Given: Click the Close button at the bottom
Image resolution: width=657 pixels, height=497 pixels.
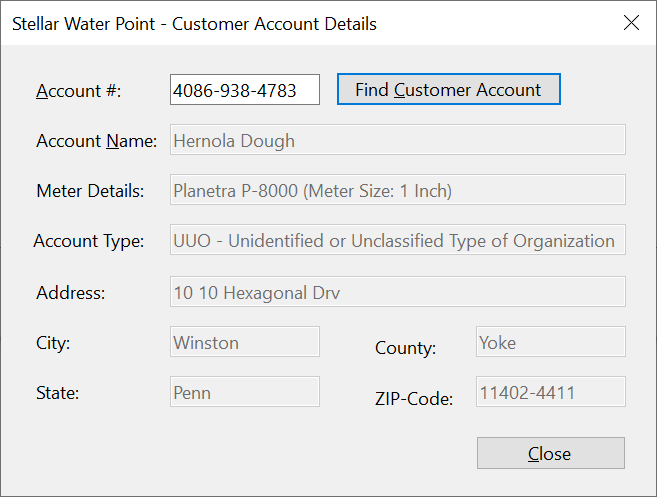Looking at the screenshot, I should (551, 453).
